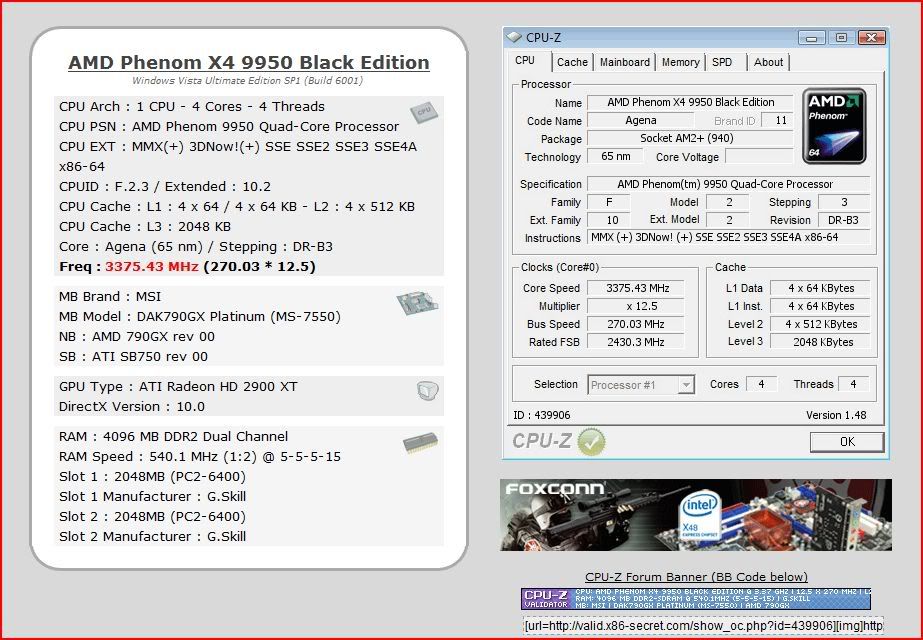Open the About tab
Viewport: 923px width, 640px height.
[768, 62]
